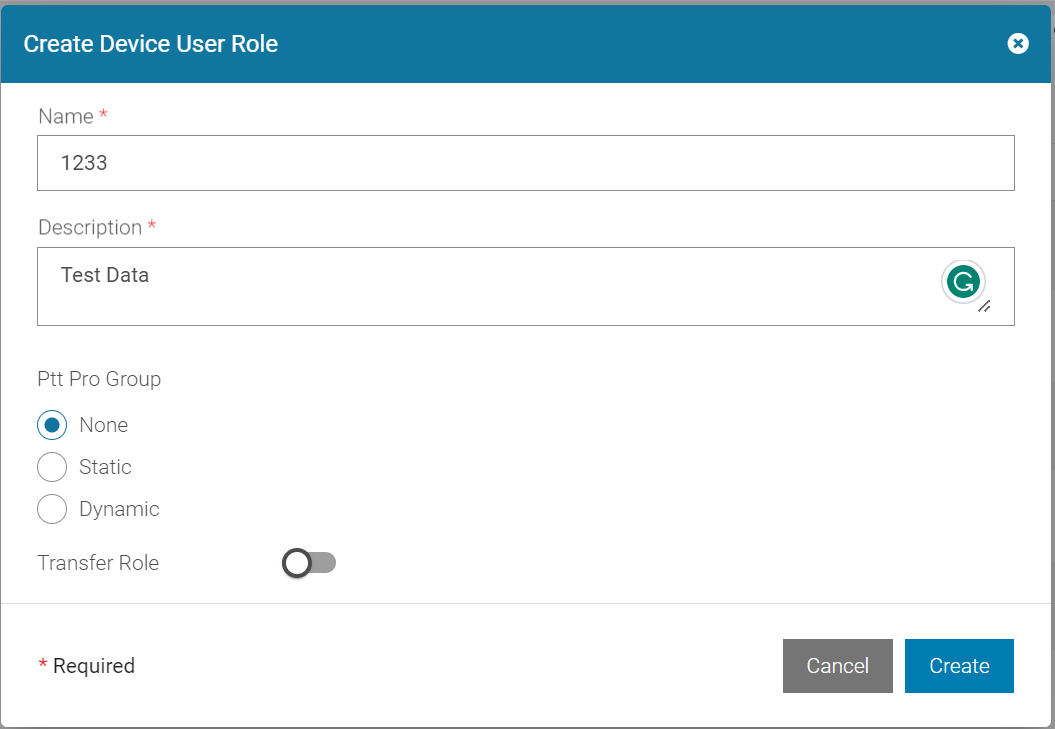Viewport: 1055px width, 729px height.
Task: Click the Cancel button
Action: coord(837,665)
